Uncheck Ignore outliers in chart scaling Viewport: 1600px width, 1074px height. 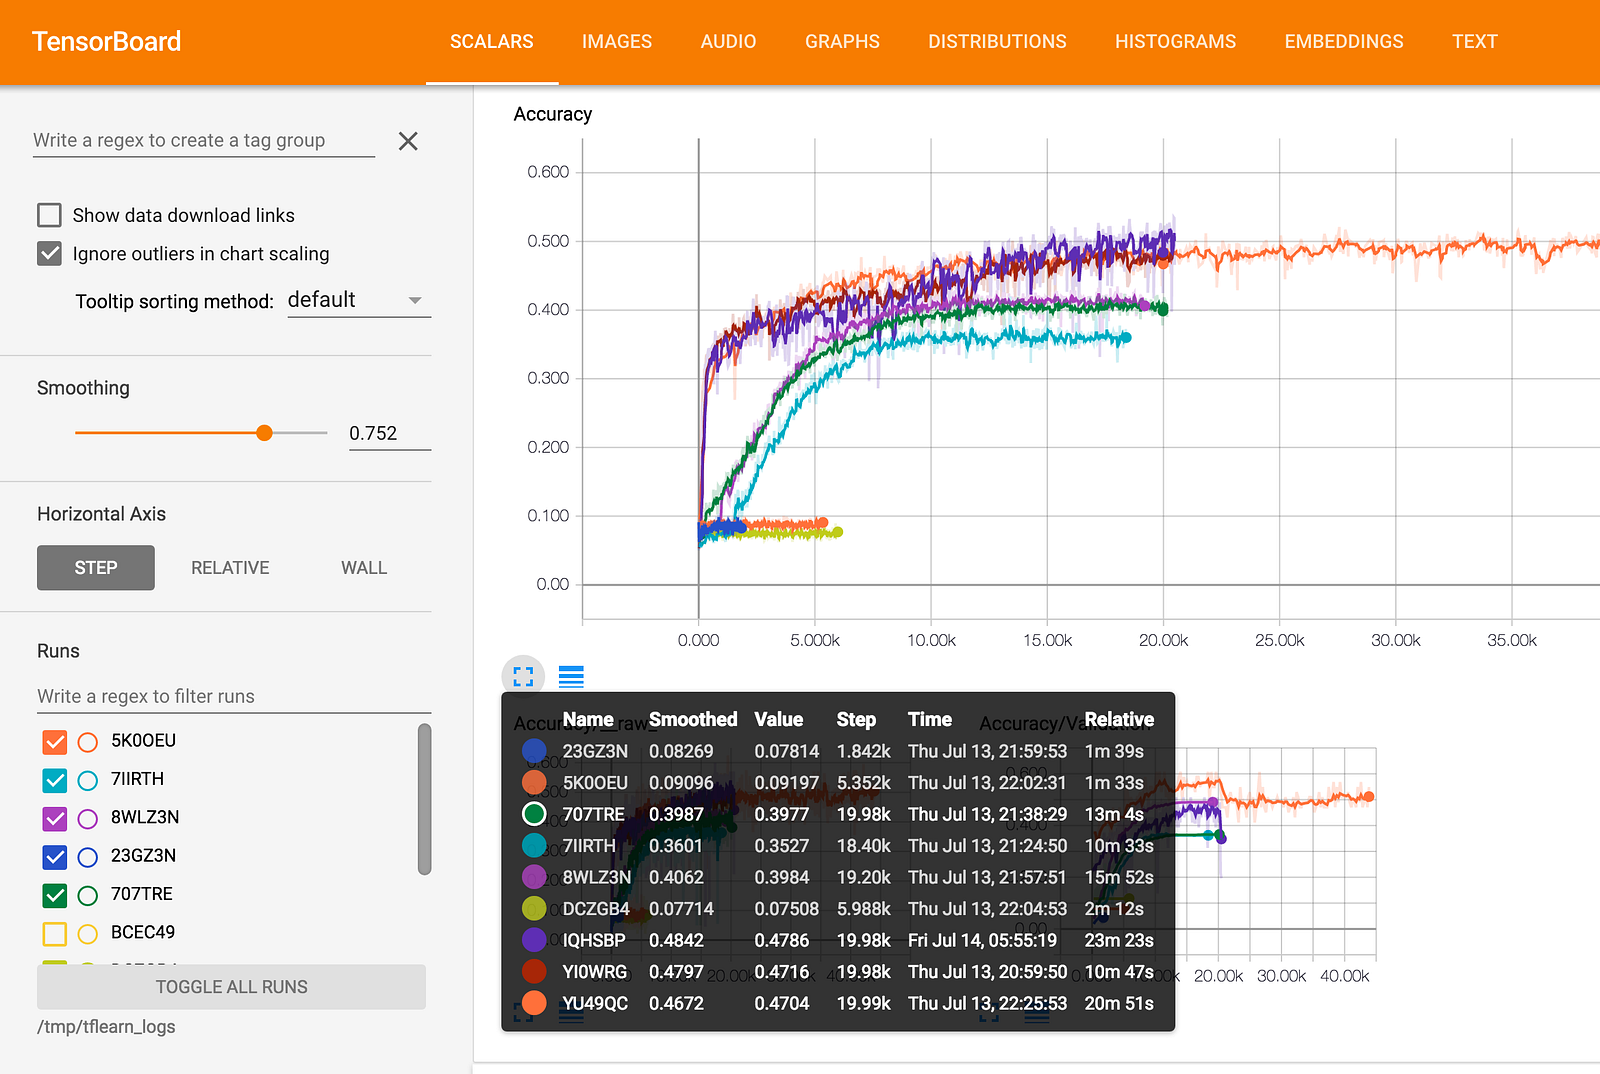point(49,254)
